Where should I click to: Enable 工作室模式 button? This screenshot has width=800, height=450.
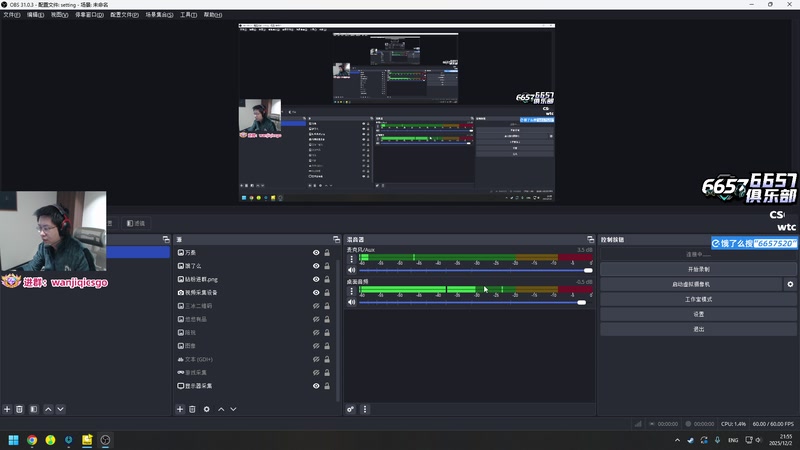click(698, 299)
